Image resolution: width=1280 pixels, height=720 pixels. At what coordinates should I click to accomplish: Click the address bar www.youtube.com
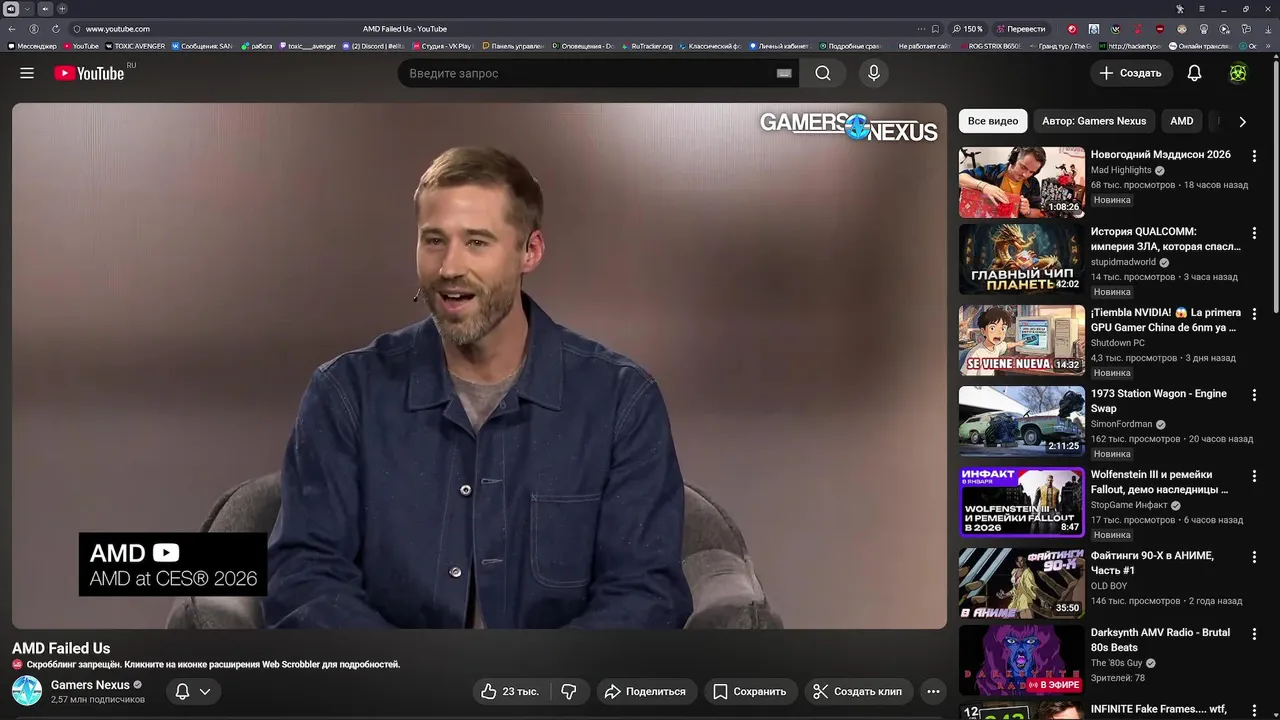coord(118,29)
